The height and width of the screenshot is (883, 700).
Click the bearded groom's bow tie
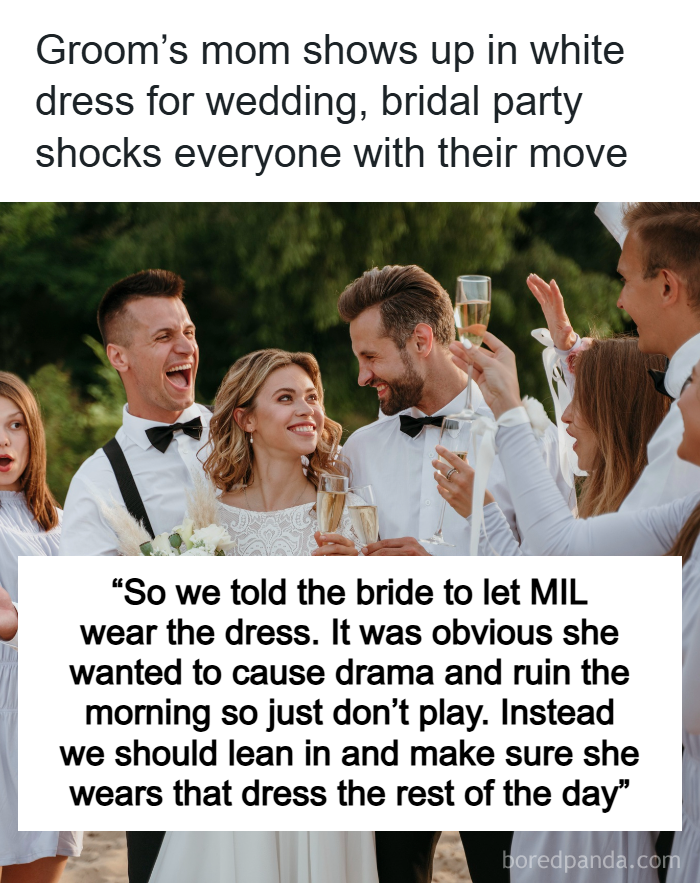coord(420,424)
